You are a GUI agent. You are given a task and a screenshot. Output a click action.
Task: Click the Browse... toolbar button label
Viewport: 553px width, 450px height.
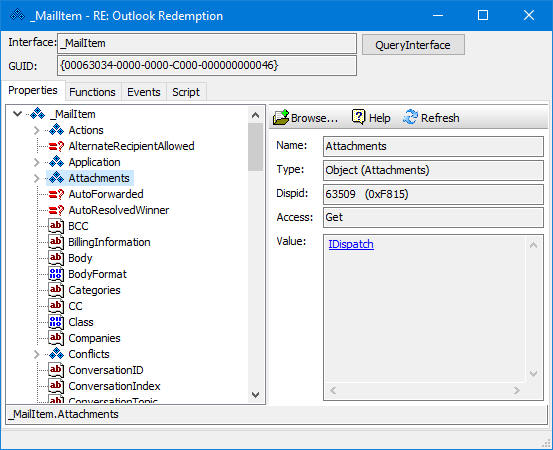(x=314, y=118)
